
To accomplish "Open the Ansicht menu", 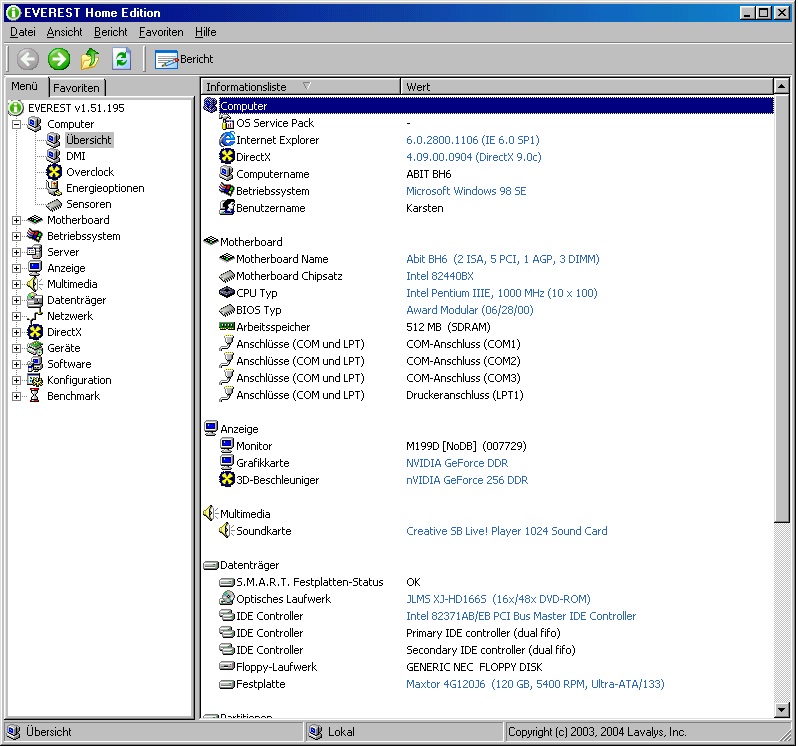I will tap(64, 32).
